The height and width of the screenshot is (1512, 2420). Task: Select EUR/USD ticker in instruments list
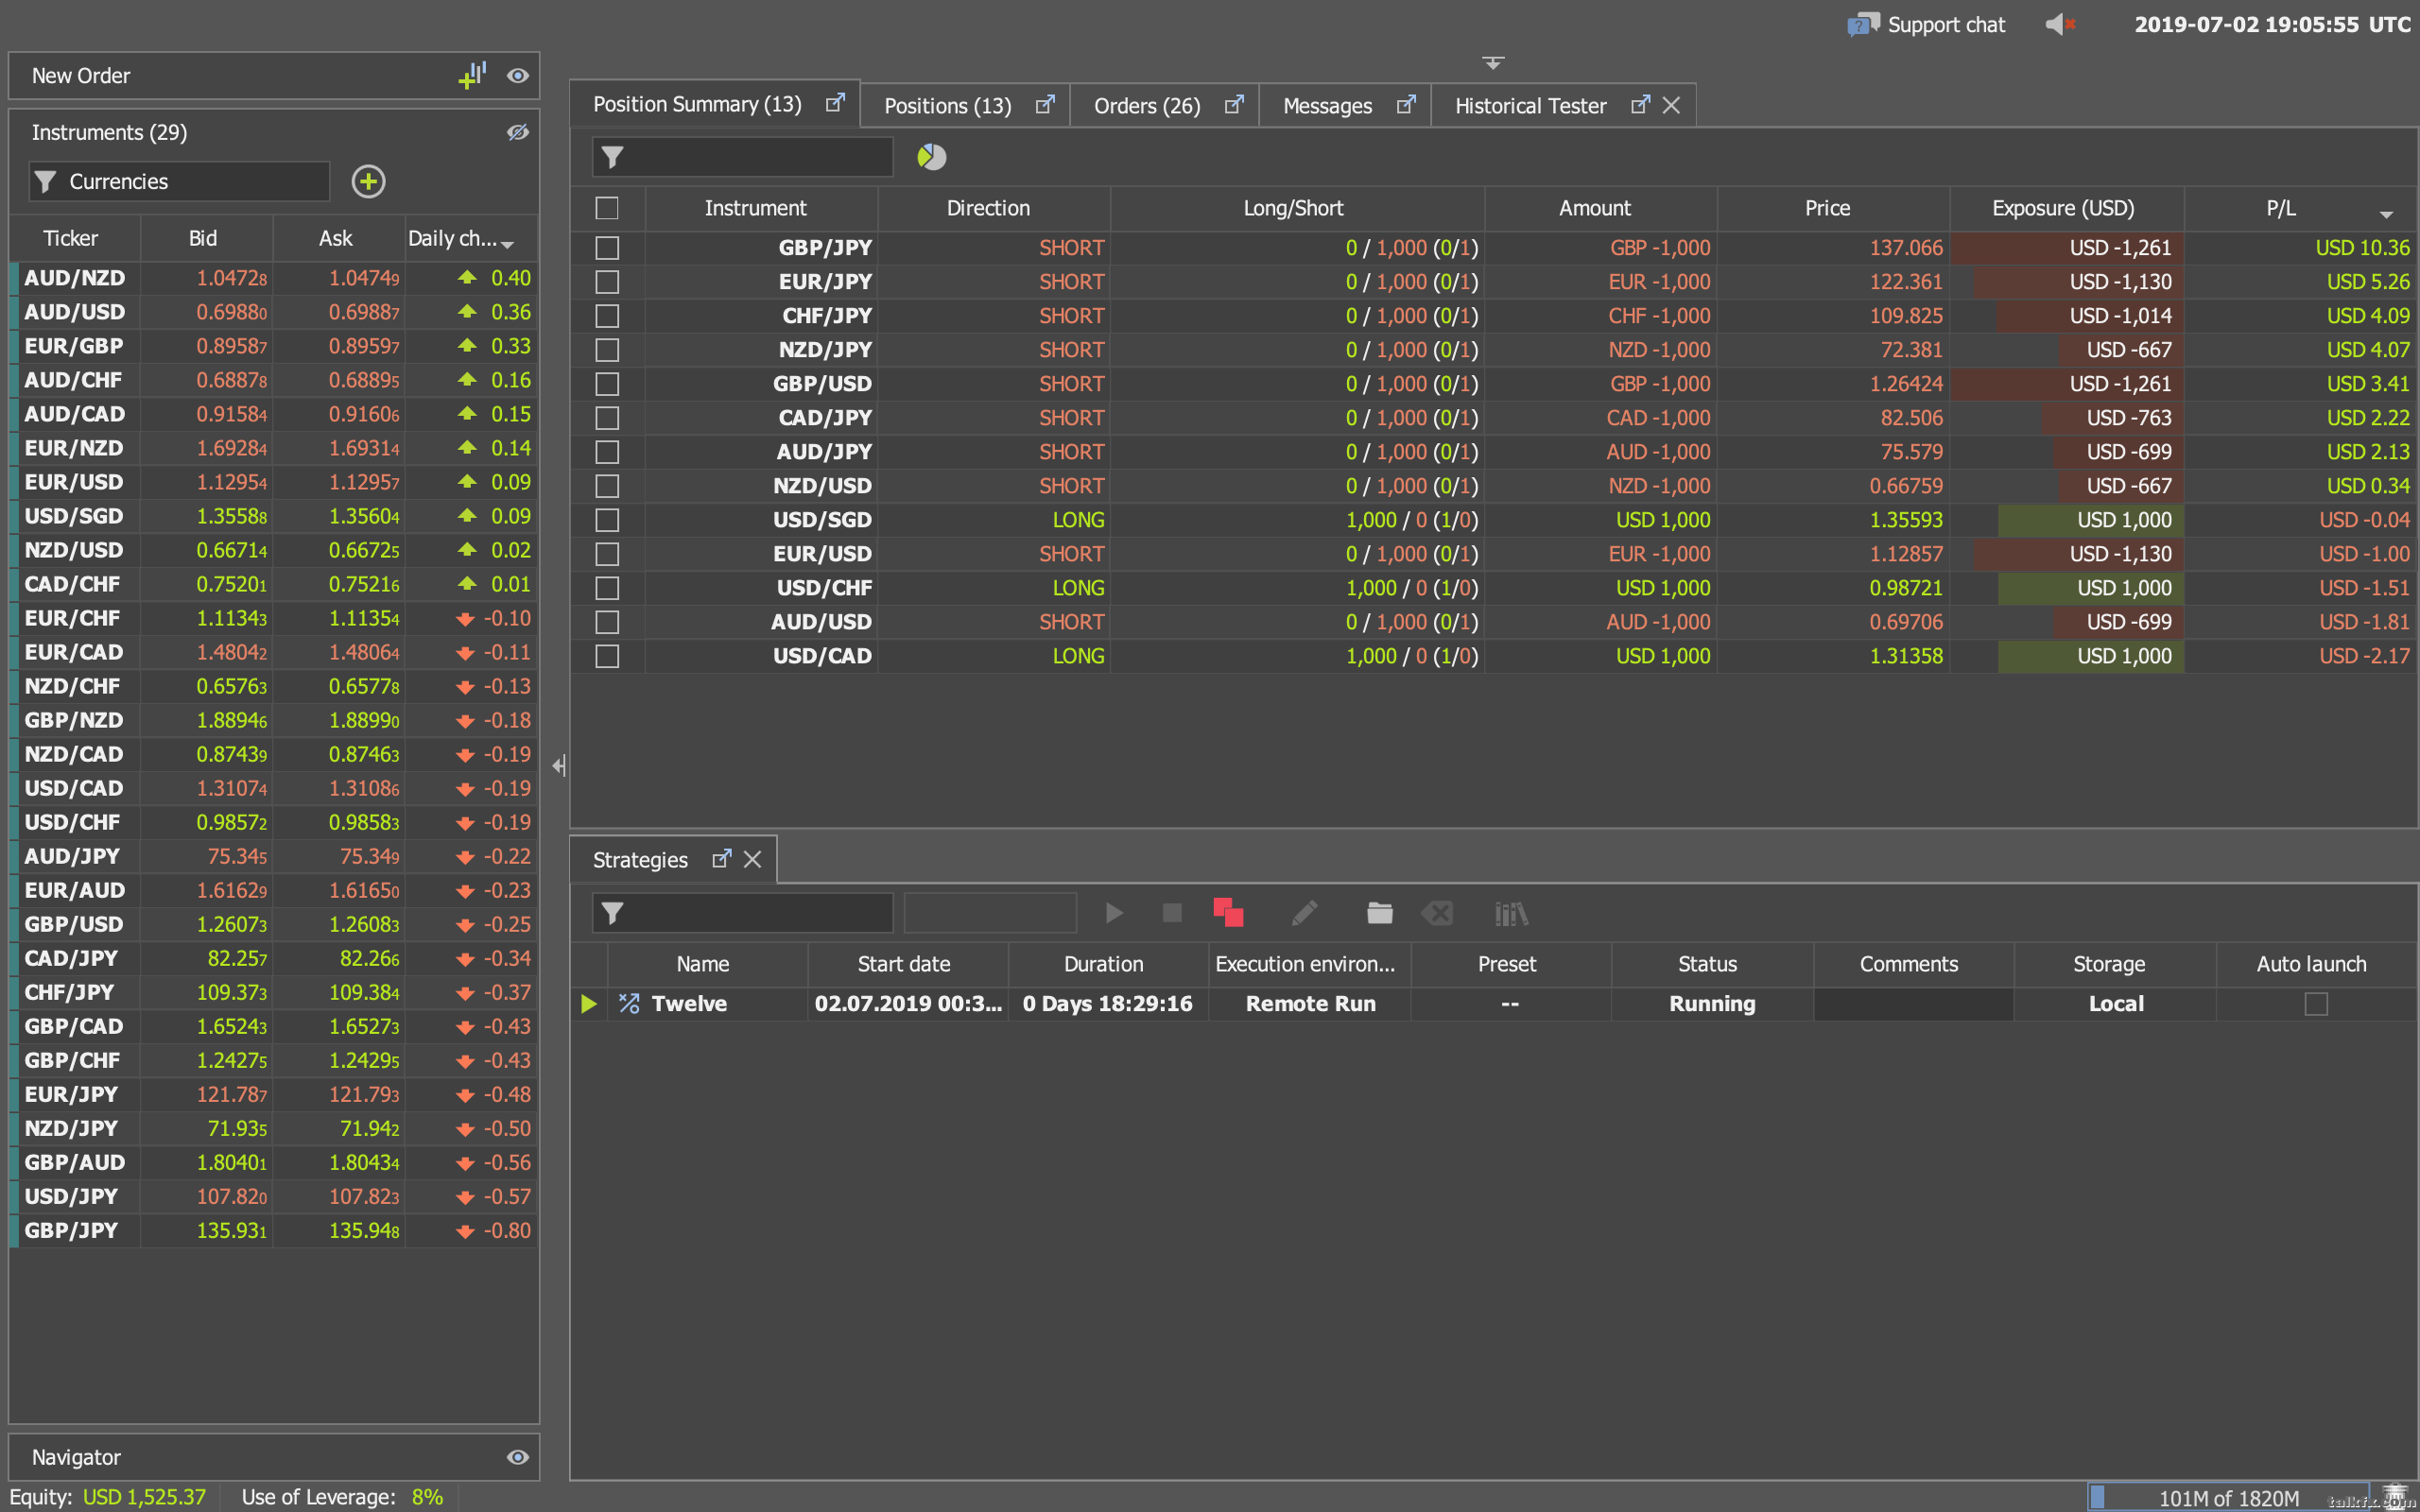[74, 482]
